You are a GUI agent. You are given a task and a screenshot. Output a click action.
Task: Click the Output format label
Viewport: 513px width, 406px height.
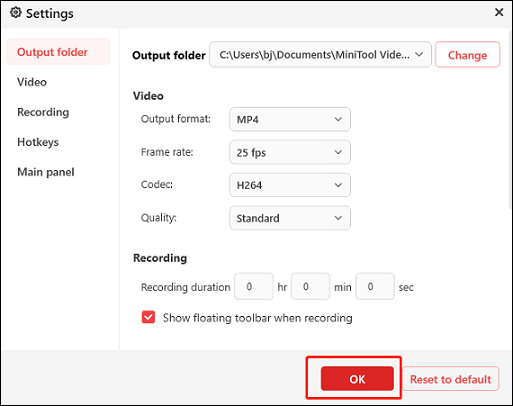[176, 119]
